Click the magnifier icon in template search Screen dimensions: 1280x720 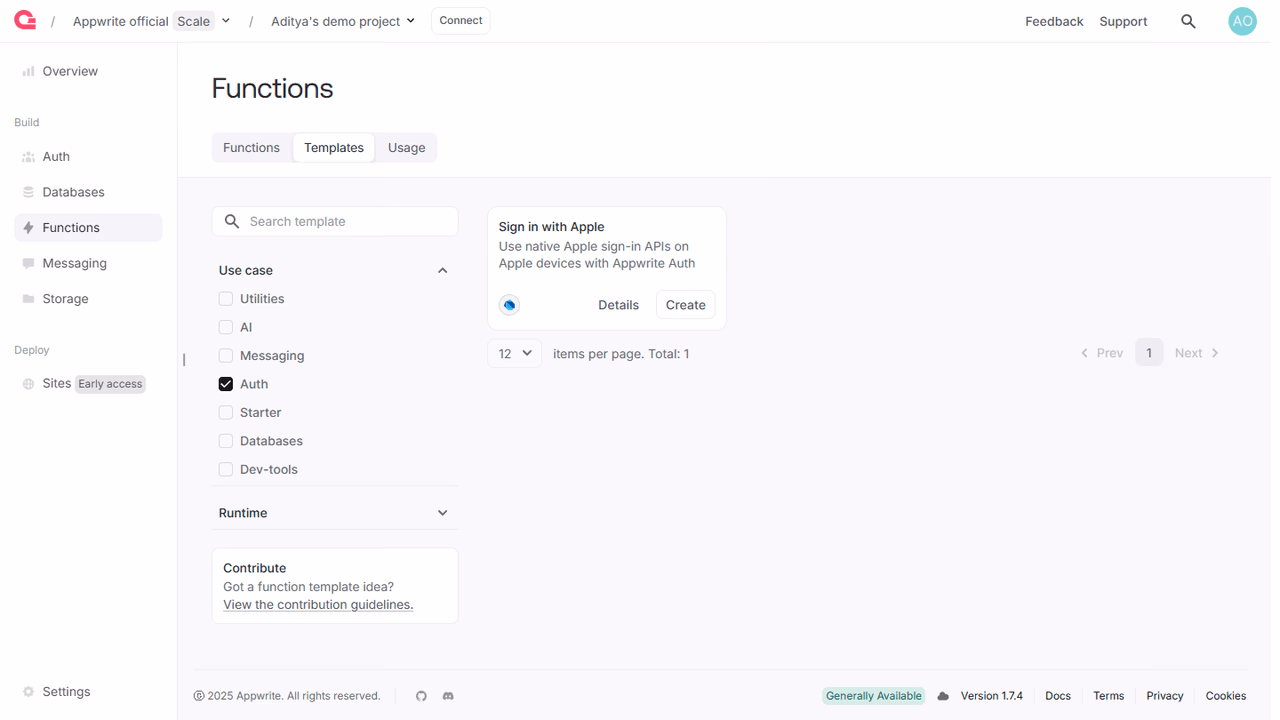[232, 221]
